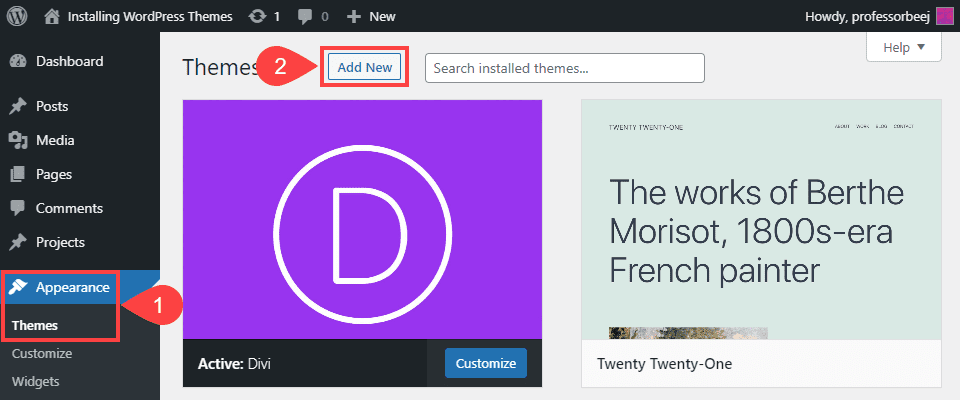Click the updates circular arrows icon
The width and height of the screenshot is (960, 400).
[x=258, y=16]
